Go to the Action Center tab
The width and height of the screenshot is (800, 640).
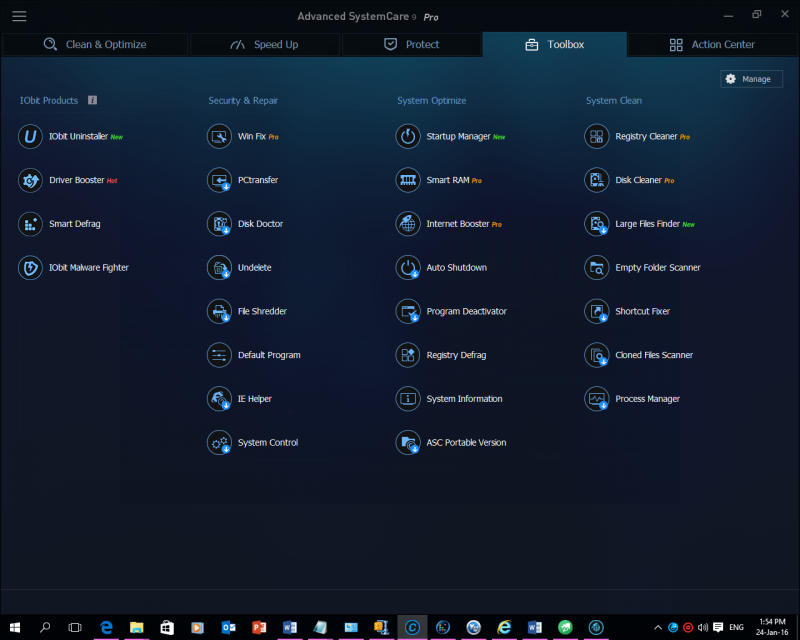tap(712, 44)
